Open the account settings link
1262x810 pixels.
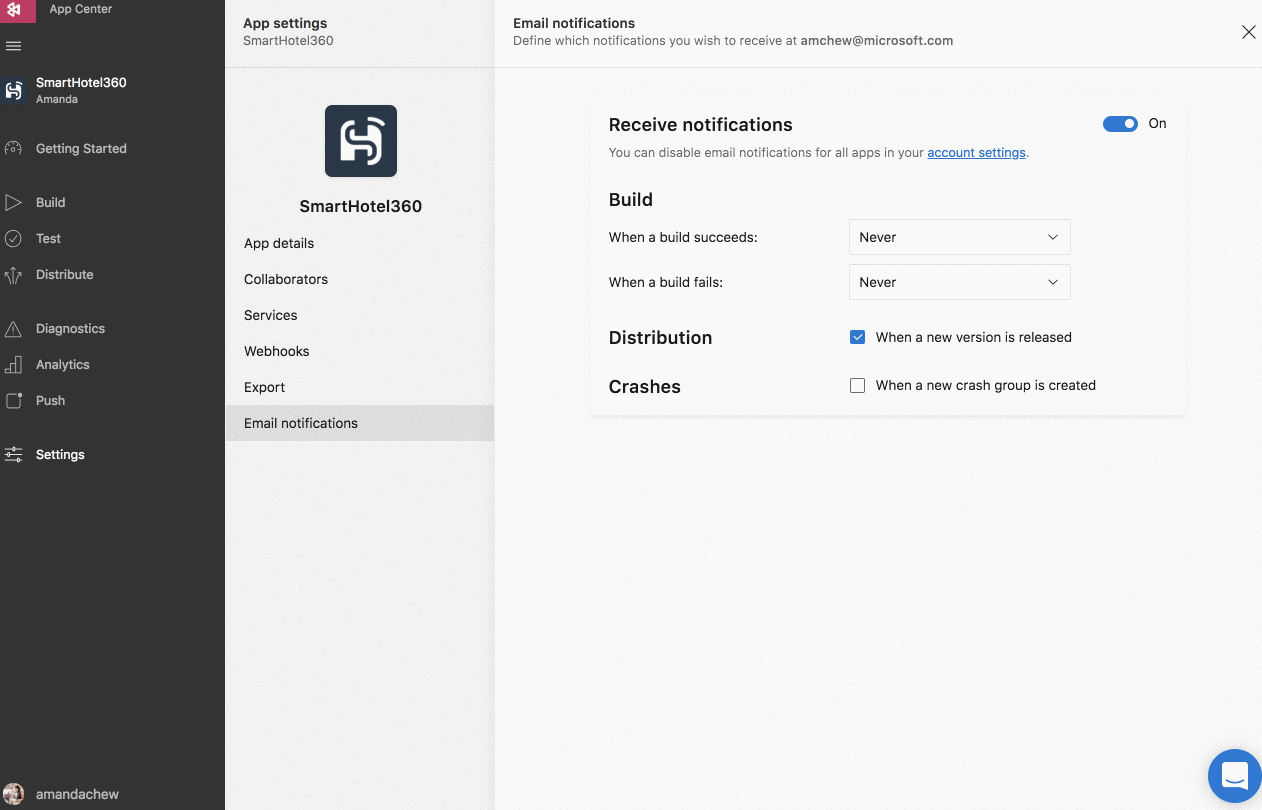tap(976, 153)
